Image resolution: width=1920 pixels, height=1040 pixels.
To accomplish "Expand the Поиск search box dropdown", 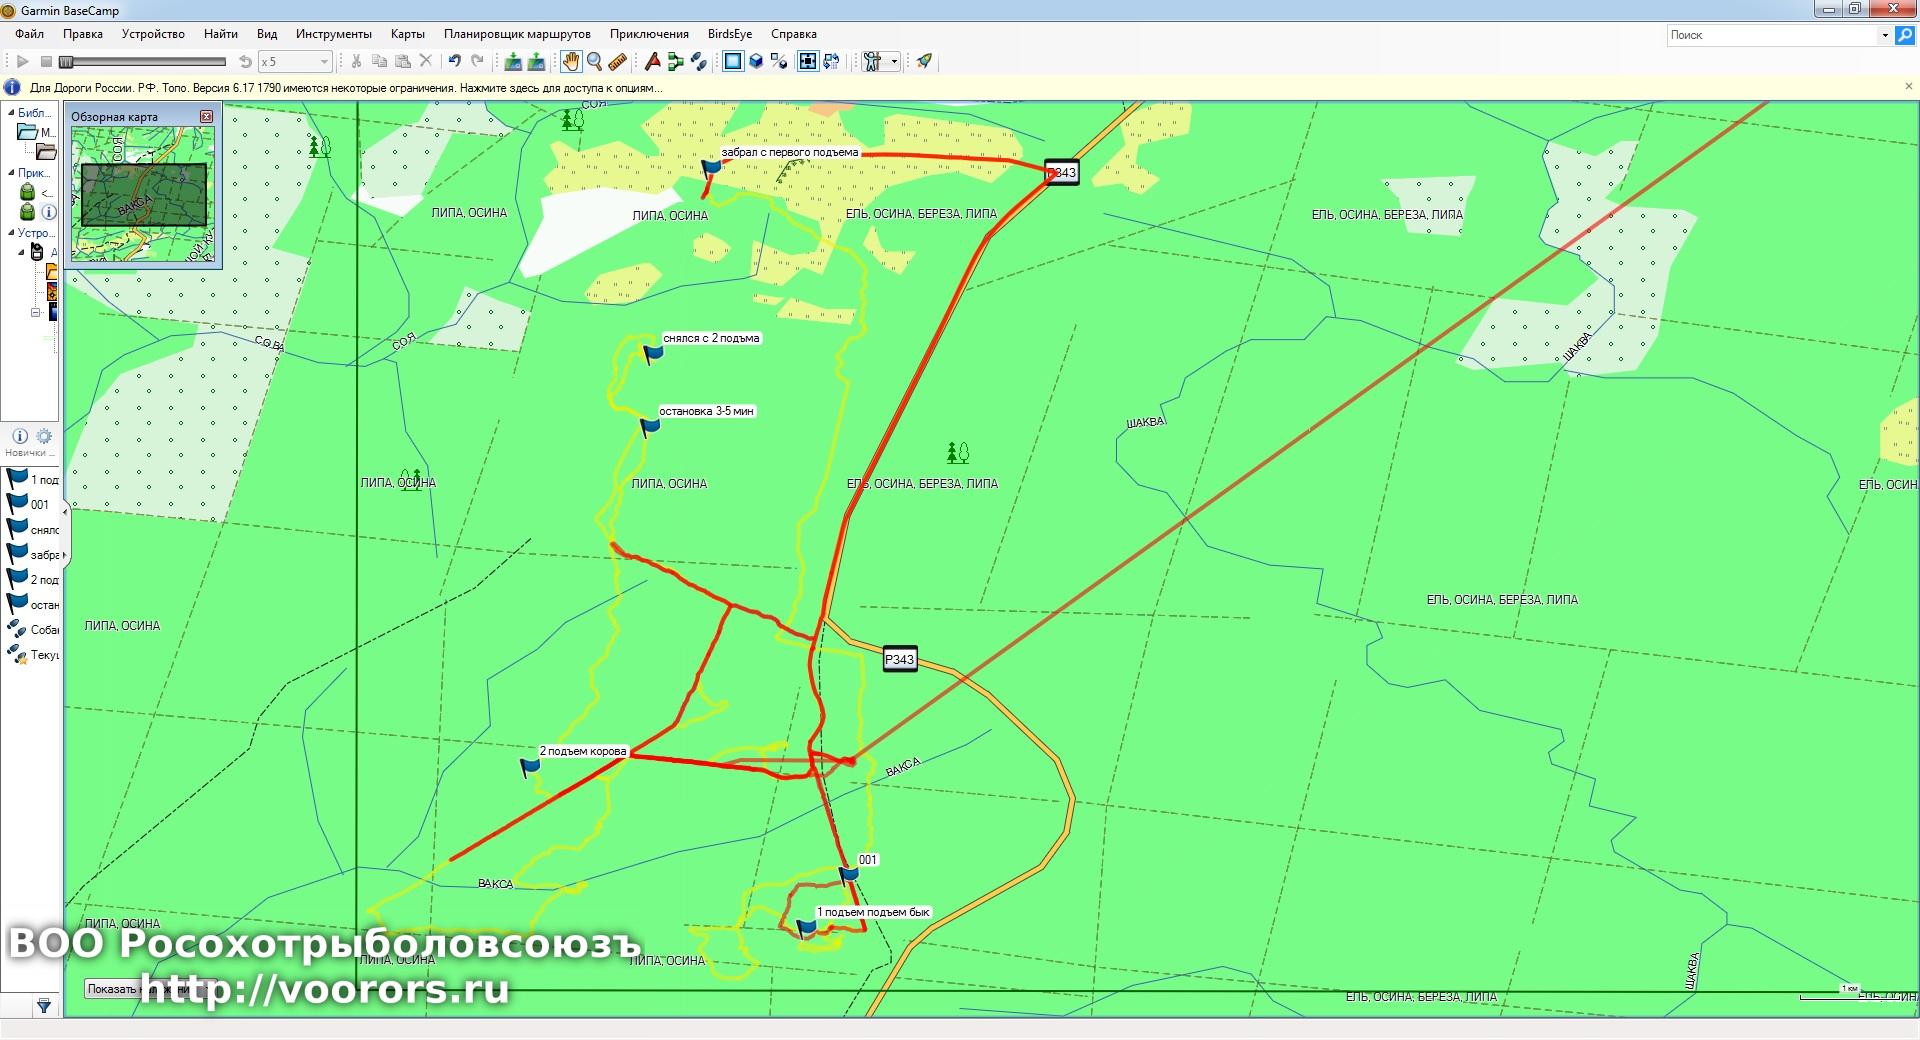I will pyautogui.click(x=1885, y=35).
